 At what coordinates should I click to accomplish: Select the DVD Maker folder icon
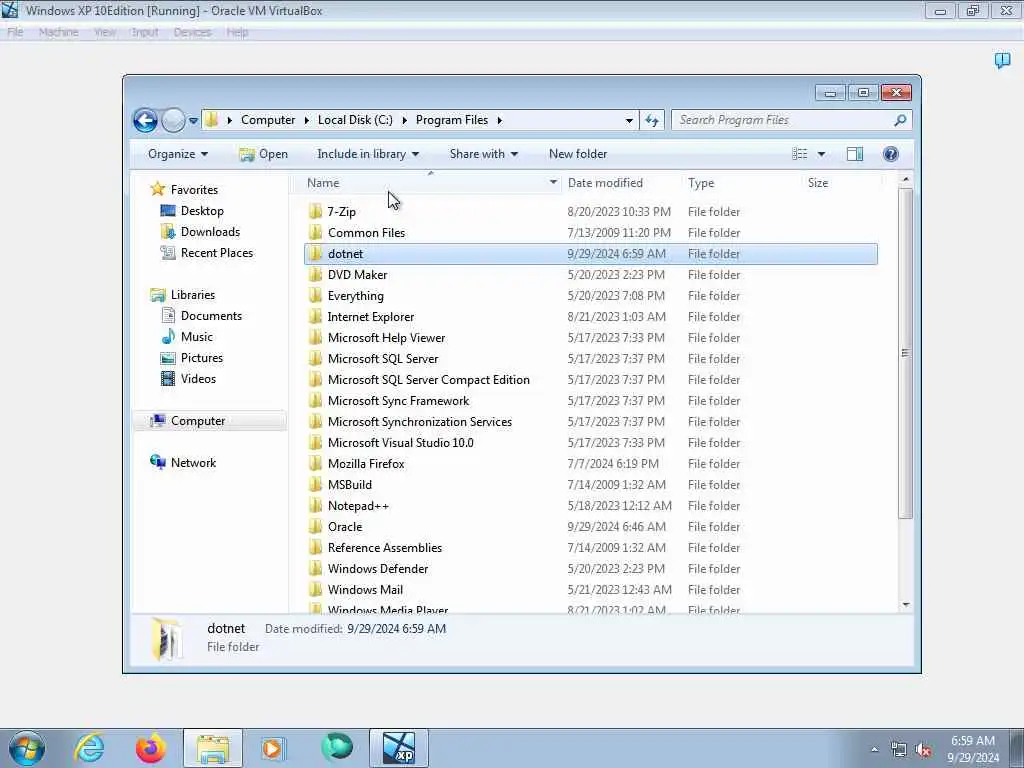pyautogui.click(x=315, y=274)
